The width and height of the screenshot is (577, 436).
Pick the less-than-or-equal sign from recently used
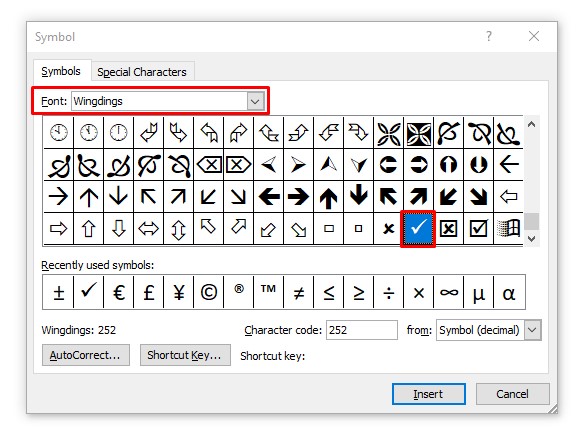[x=328, y=292]
